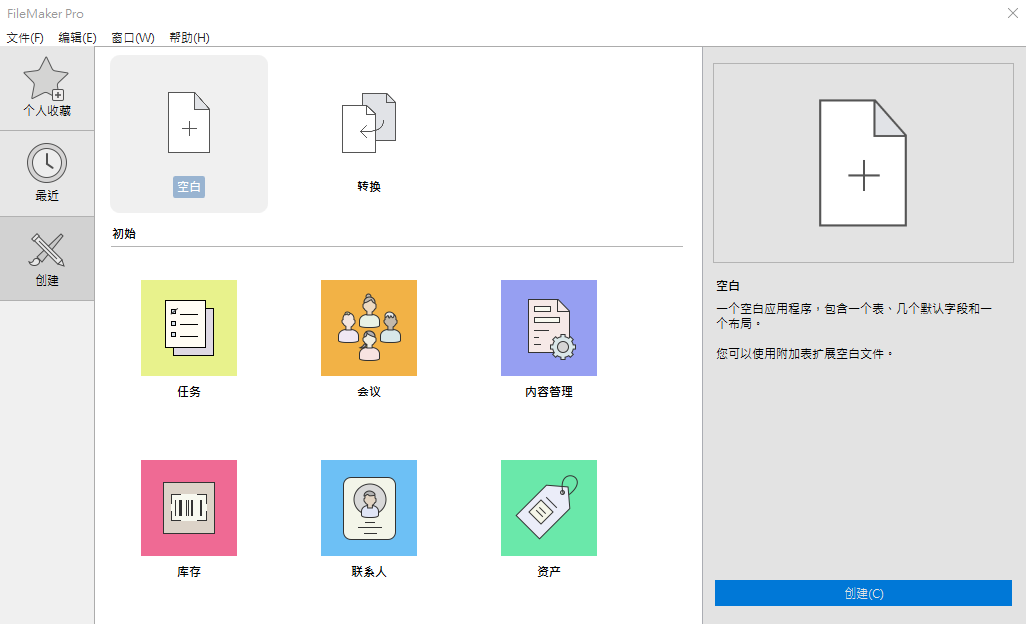Click the large blank file preview image
Image resolution: width=1026 pixels, height=624 pixels.
tap(863, 163)
